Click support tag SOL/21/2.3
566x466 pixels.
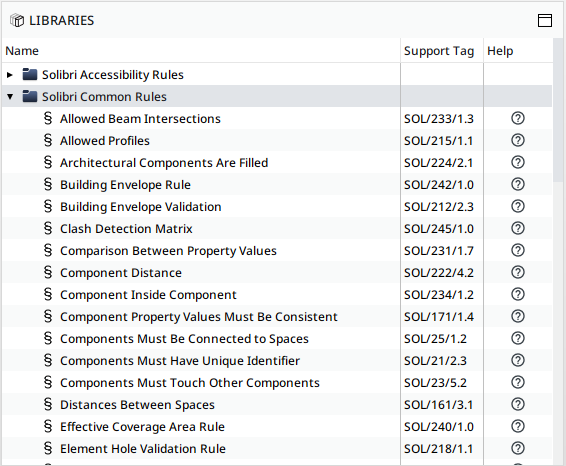[x=435, y=361]
